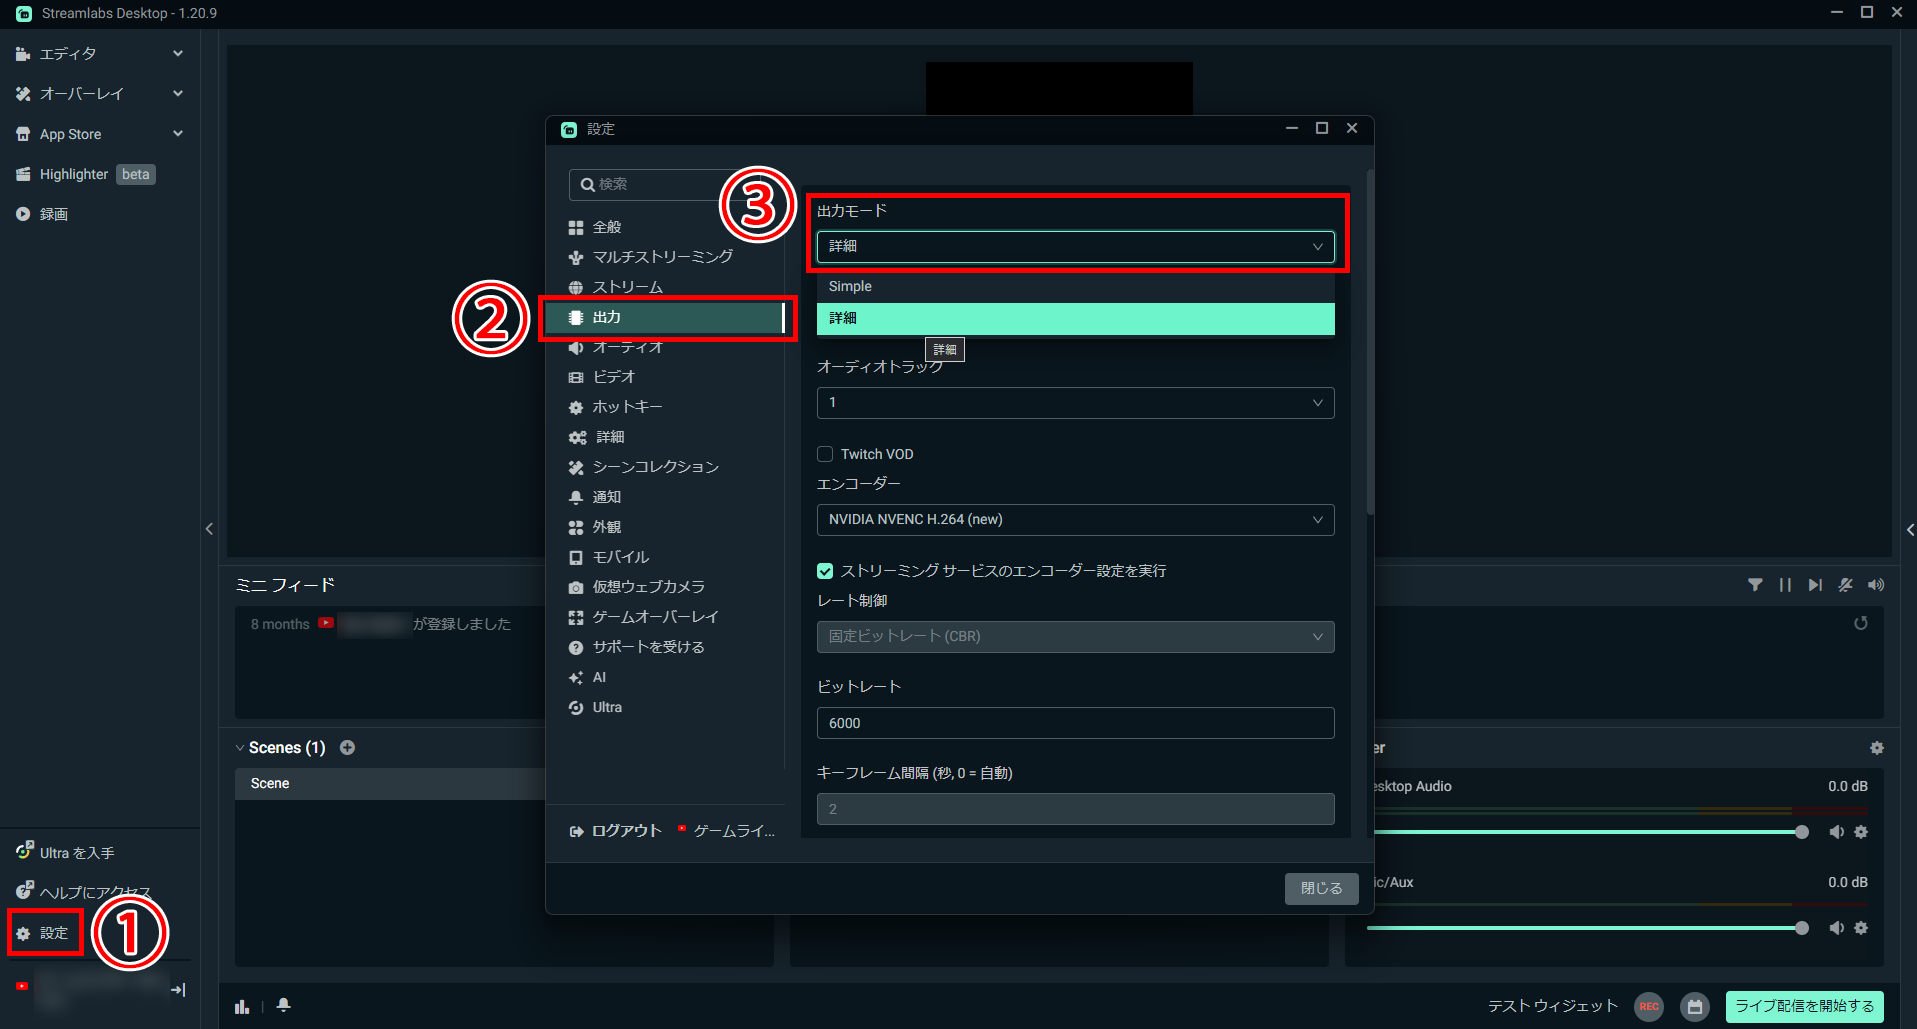Expand right side panel arrow
The width and height of the screenshot is (1917, 1029).
(1910, 530)
